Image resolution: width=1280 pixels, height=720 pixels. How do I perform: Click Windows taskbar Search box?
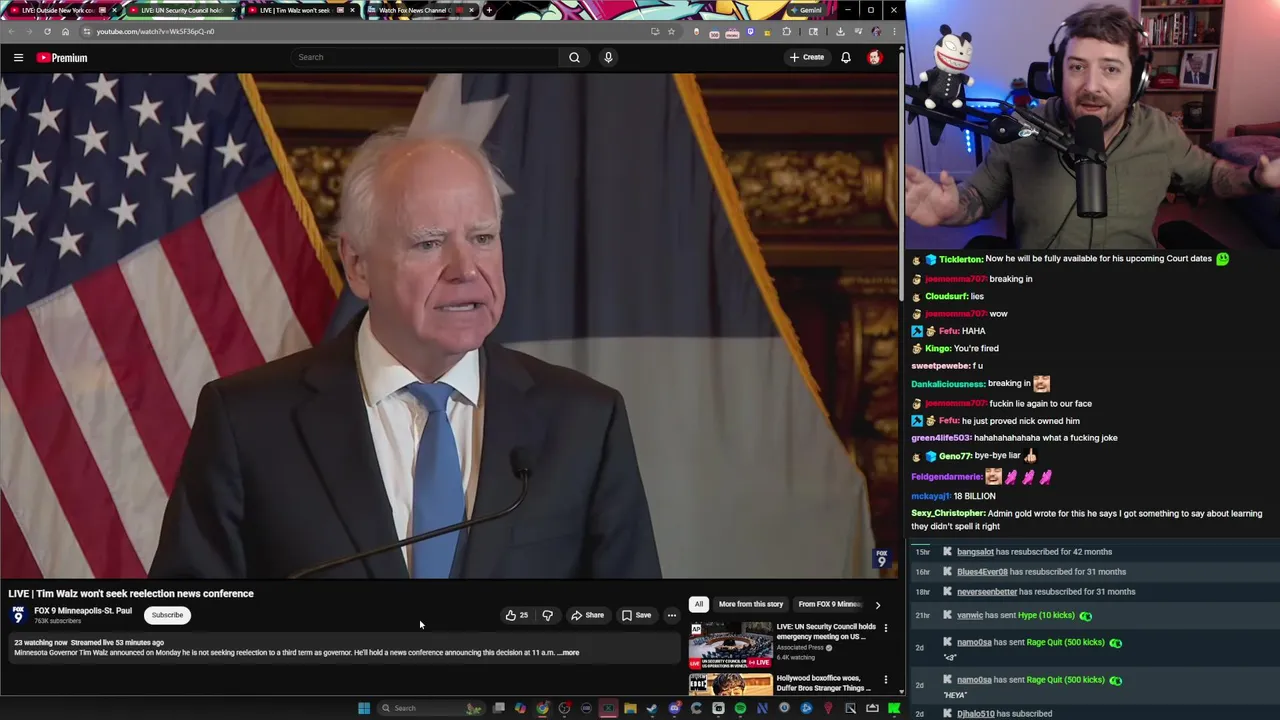pos(432,708)
